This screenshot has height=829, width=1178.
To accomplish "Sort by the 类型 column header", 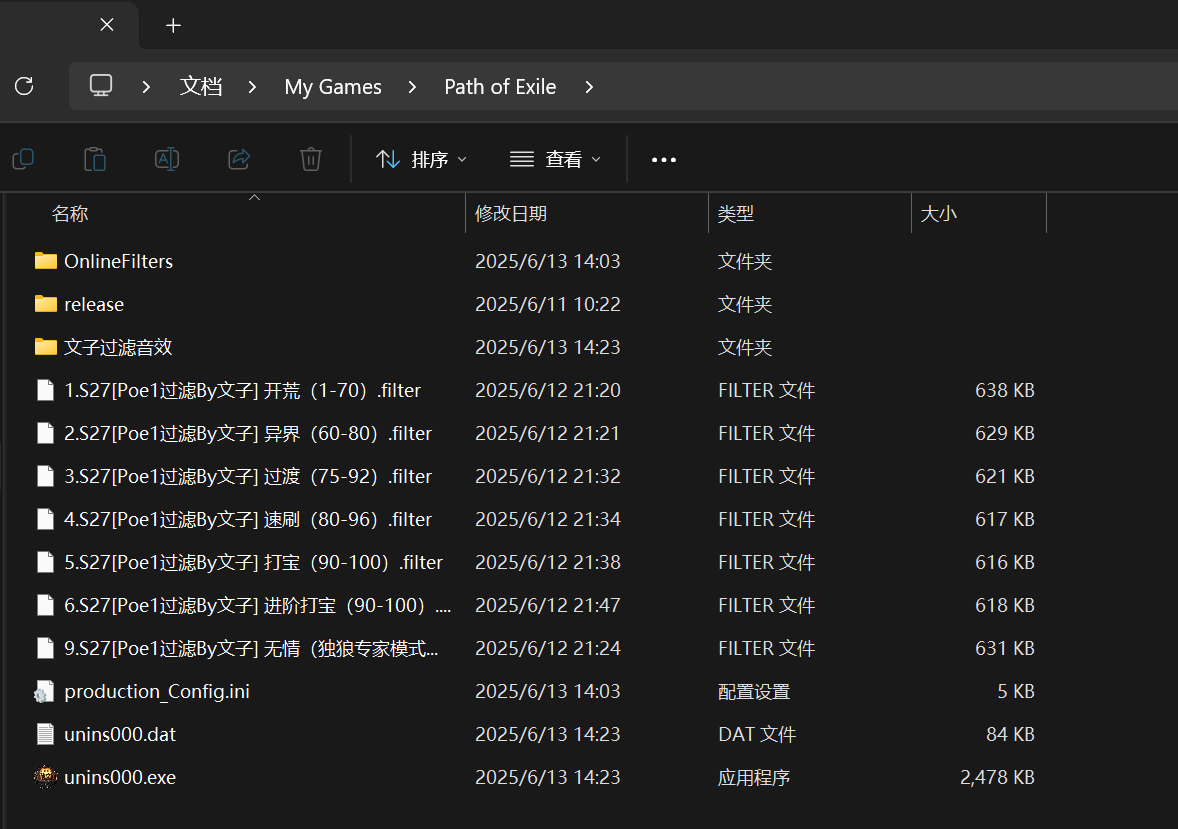I will (x=735, y=214).
